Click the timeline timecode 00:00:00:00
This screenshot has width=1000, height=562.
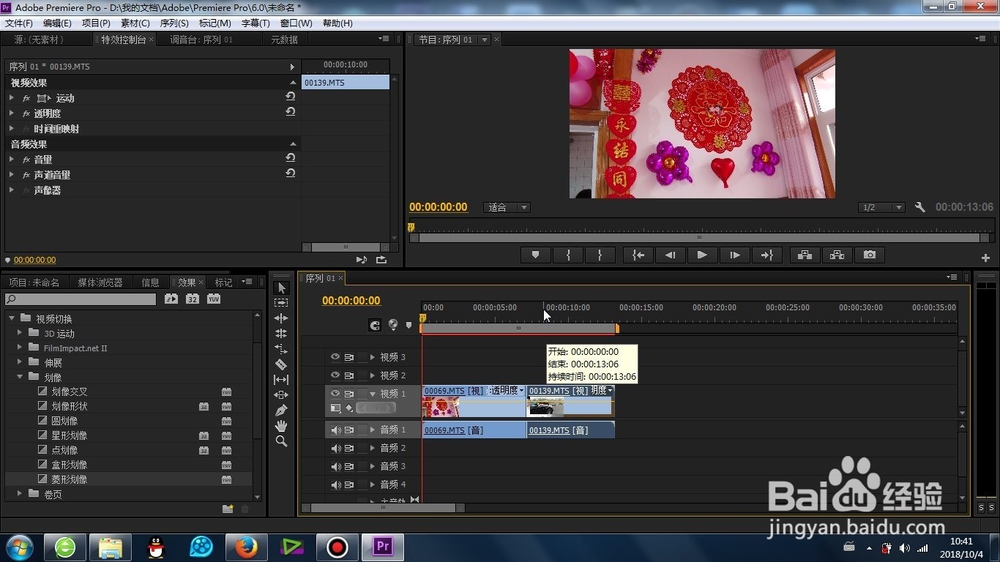[x=351, y=300]
